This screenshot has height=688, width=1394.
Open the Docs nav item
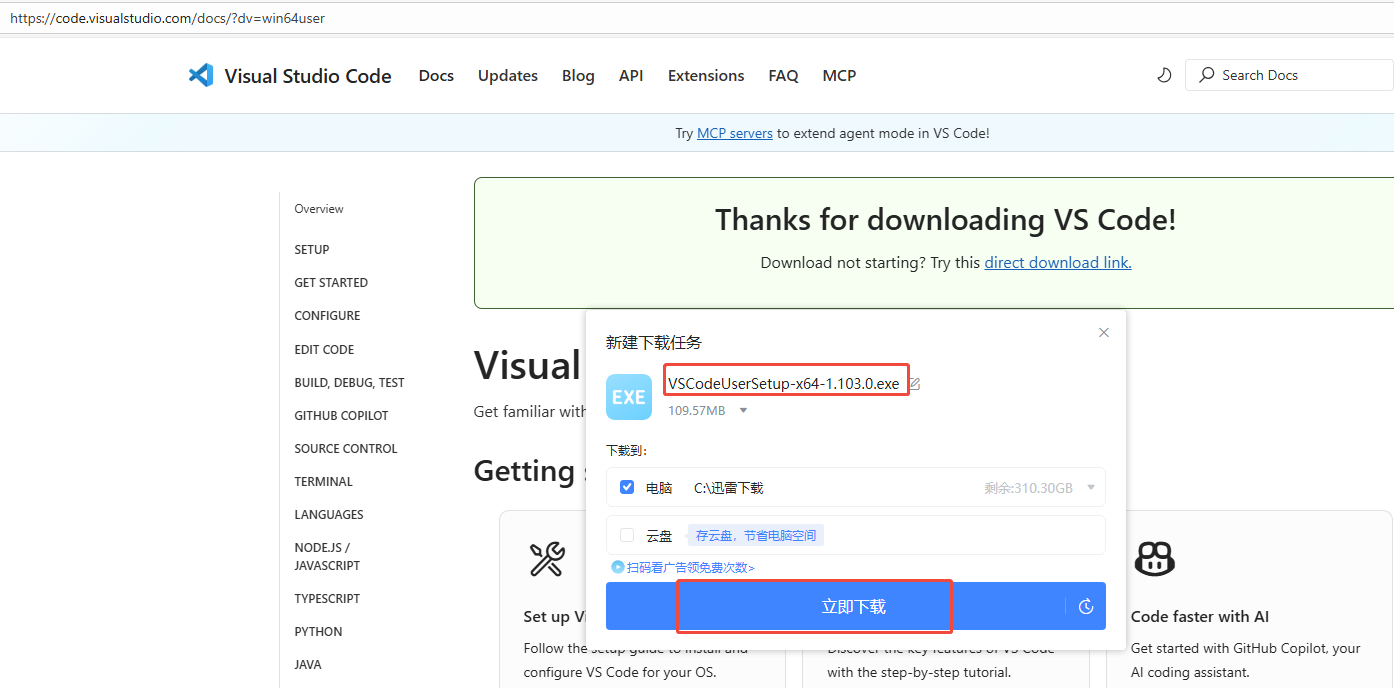tap(436, 76)
